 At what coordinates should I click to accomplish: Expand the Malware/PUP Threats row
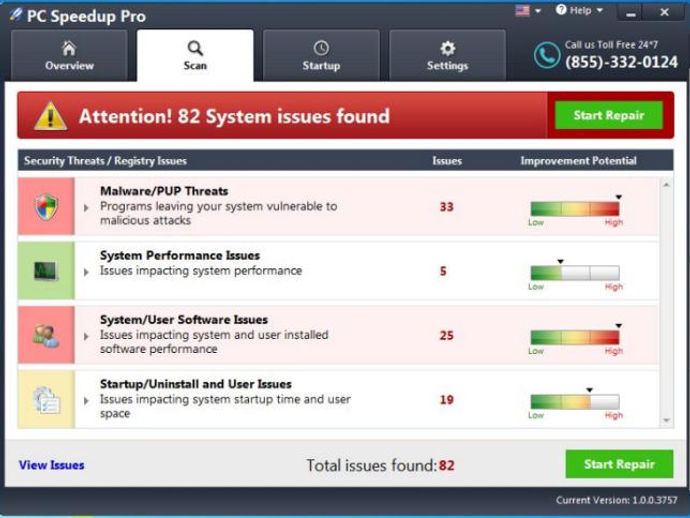click(x=86, y=208)
